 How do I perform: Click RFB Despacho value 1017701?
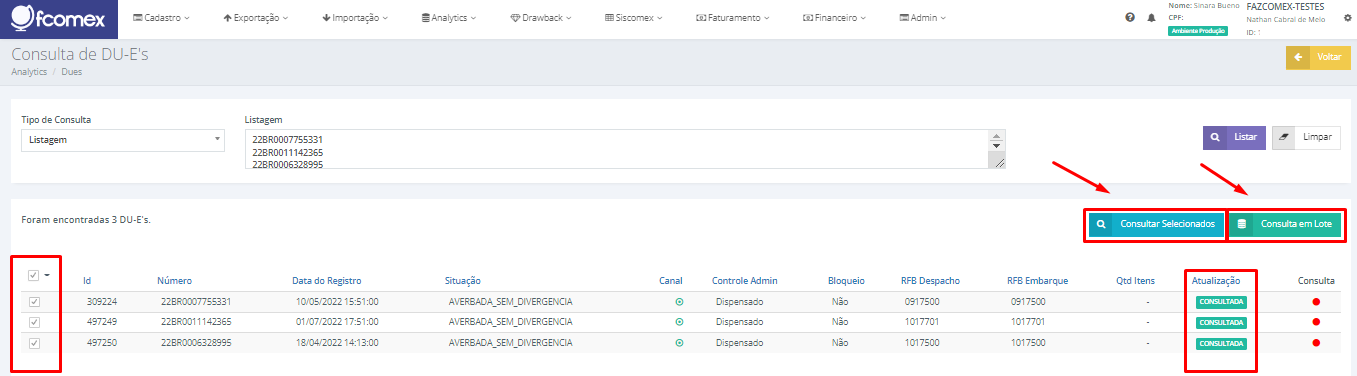[x=922, y=322]
